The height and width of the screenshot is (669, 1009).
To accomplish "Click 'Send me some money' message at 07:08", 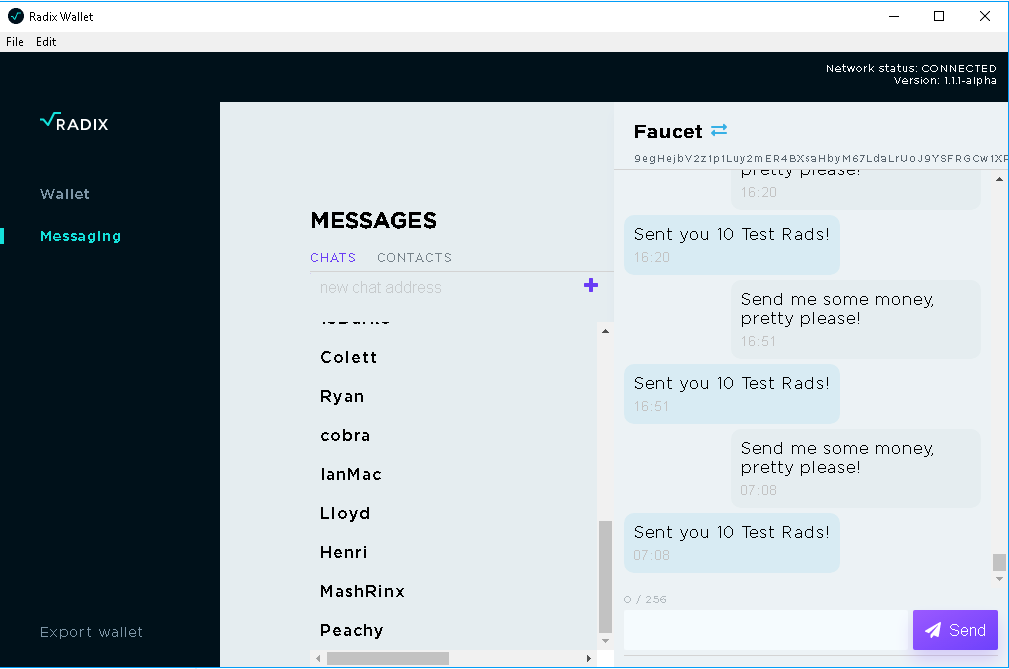I will [856, 468].
